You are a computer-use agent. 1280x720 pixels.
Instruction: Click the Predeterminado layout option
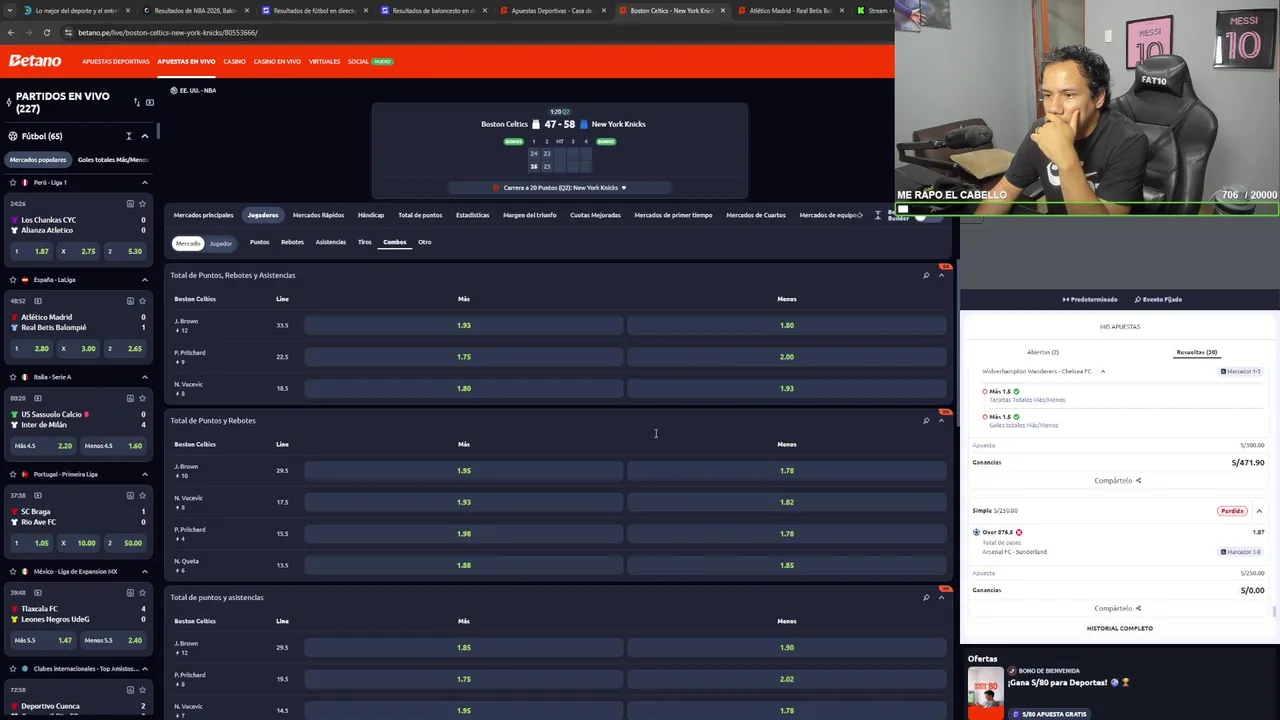[x=1090, y=299]
